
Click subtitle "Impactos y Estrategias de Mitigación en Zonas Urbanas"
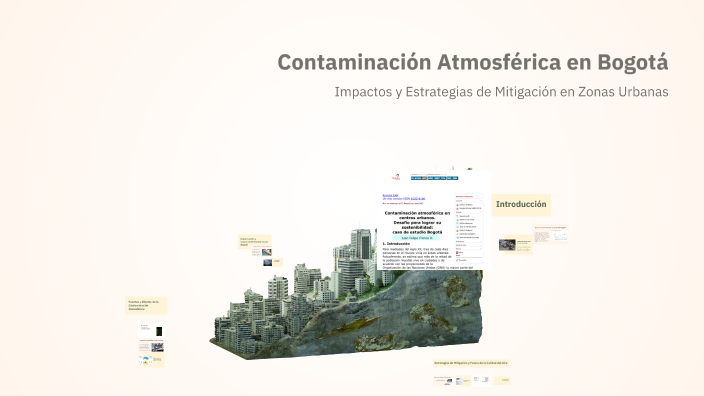(501, 92)
